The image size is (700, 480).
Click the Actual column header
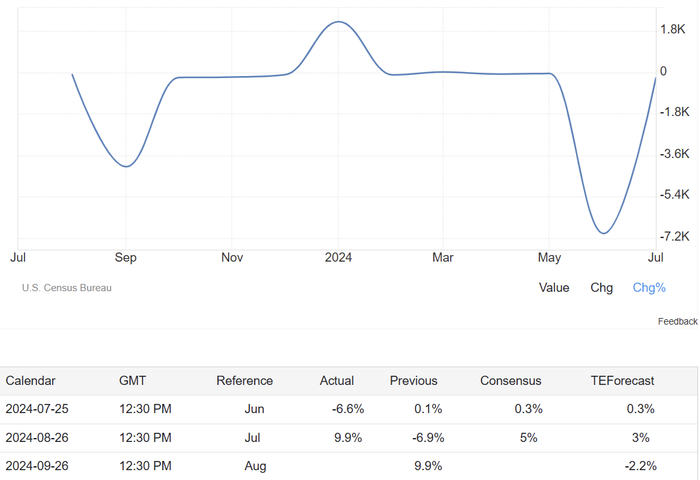coord(337,381)
